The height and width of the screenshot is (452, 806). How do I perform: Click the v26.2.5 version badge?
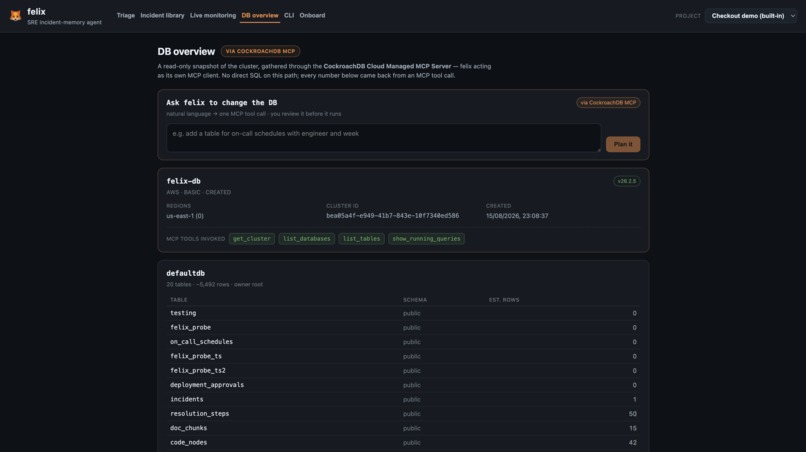tap(627, 181)
